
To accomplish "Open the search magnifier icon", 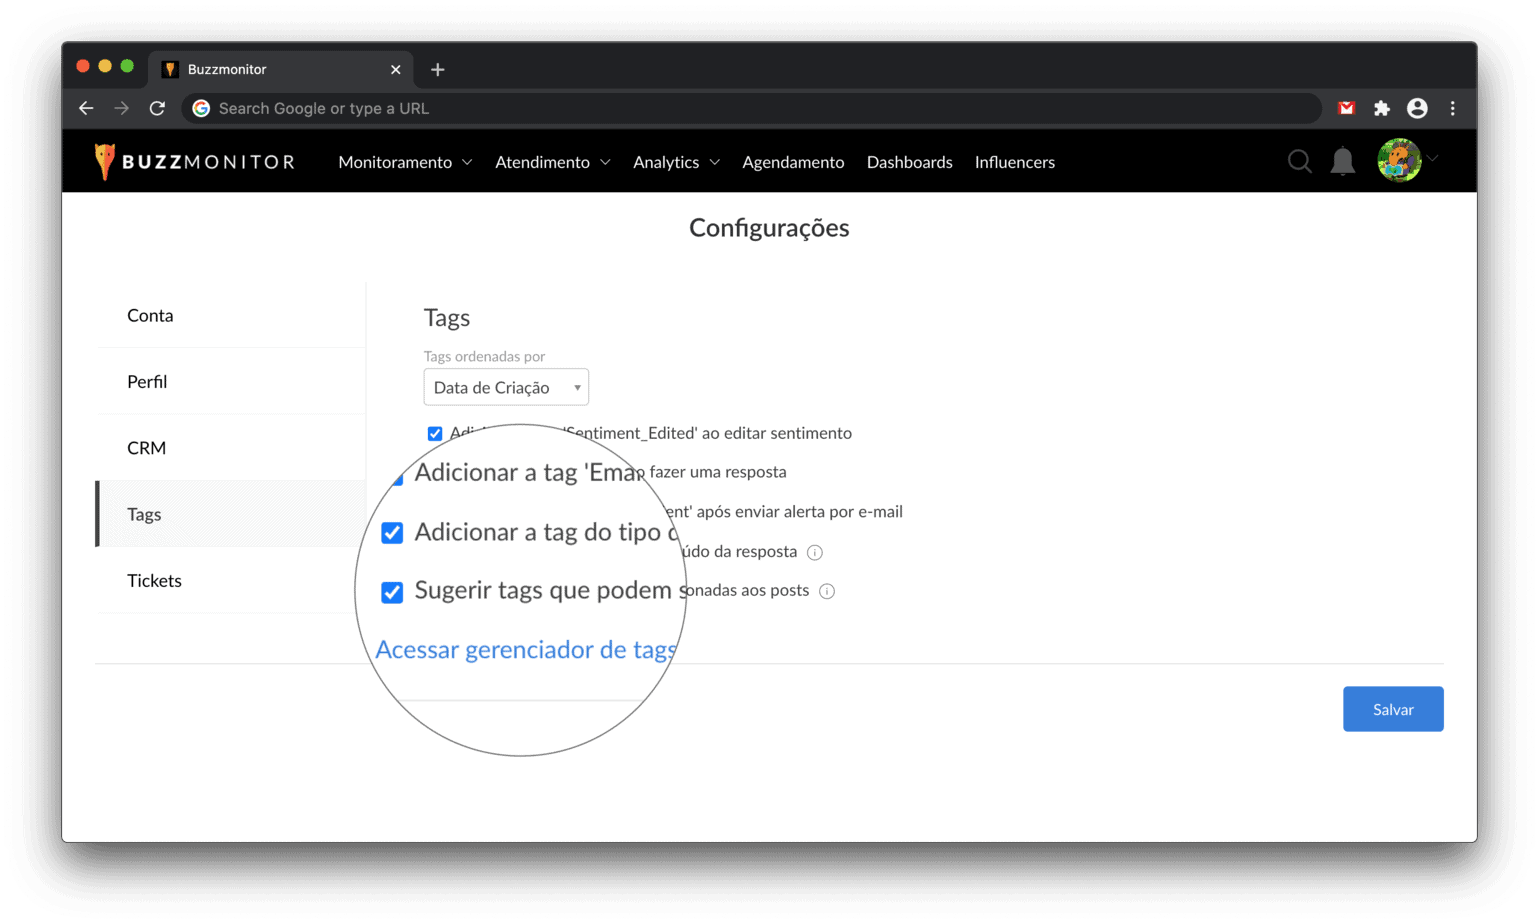I will 1299,161.
